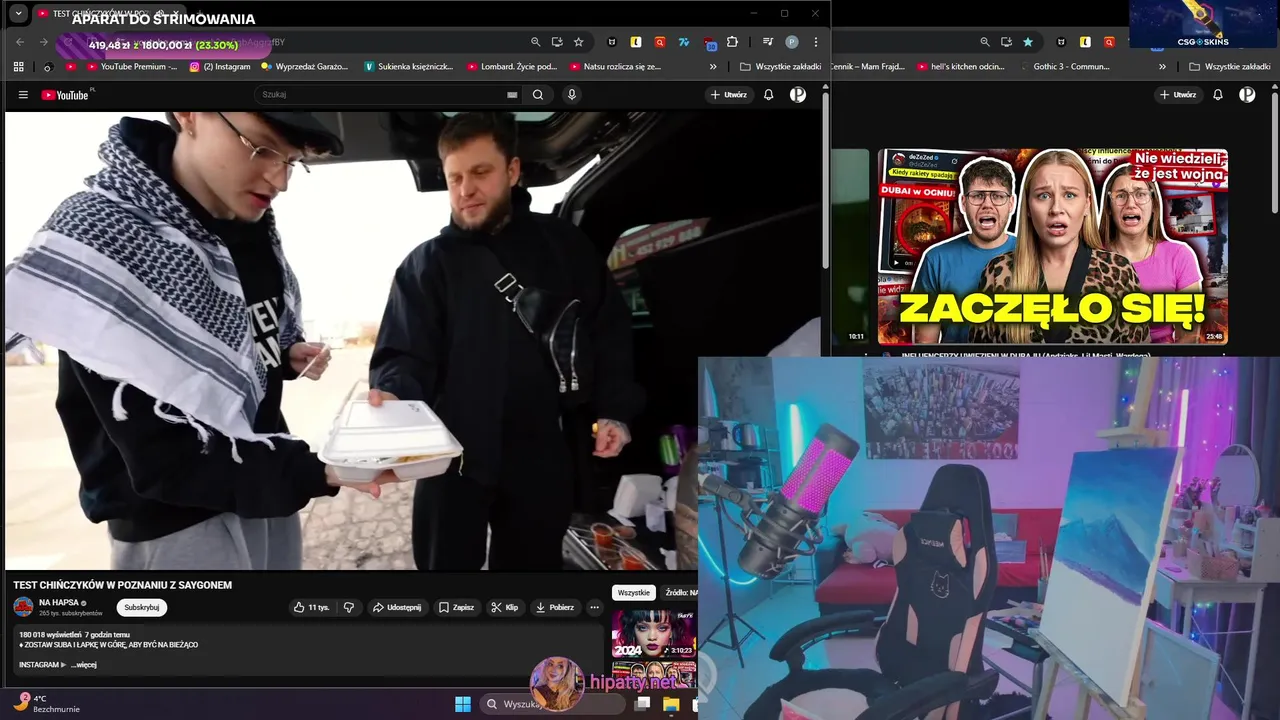Open the (2) Instagram bookmark

(x=220, y=67)
